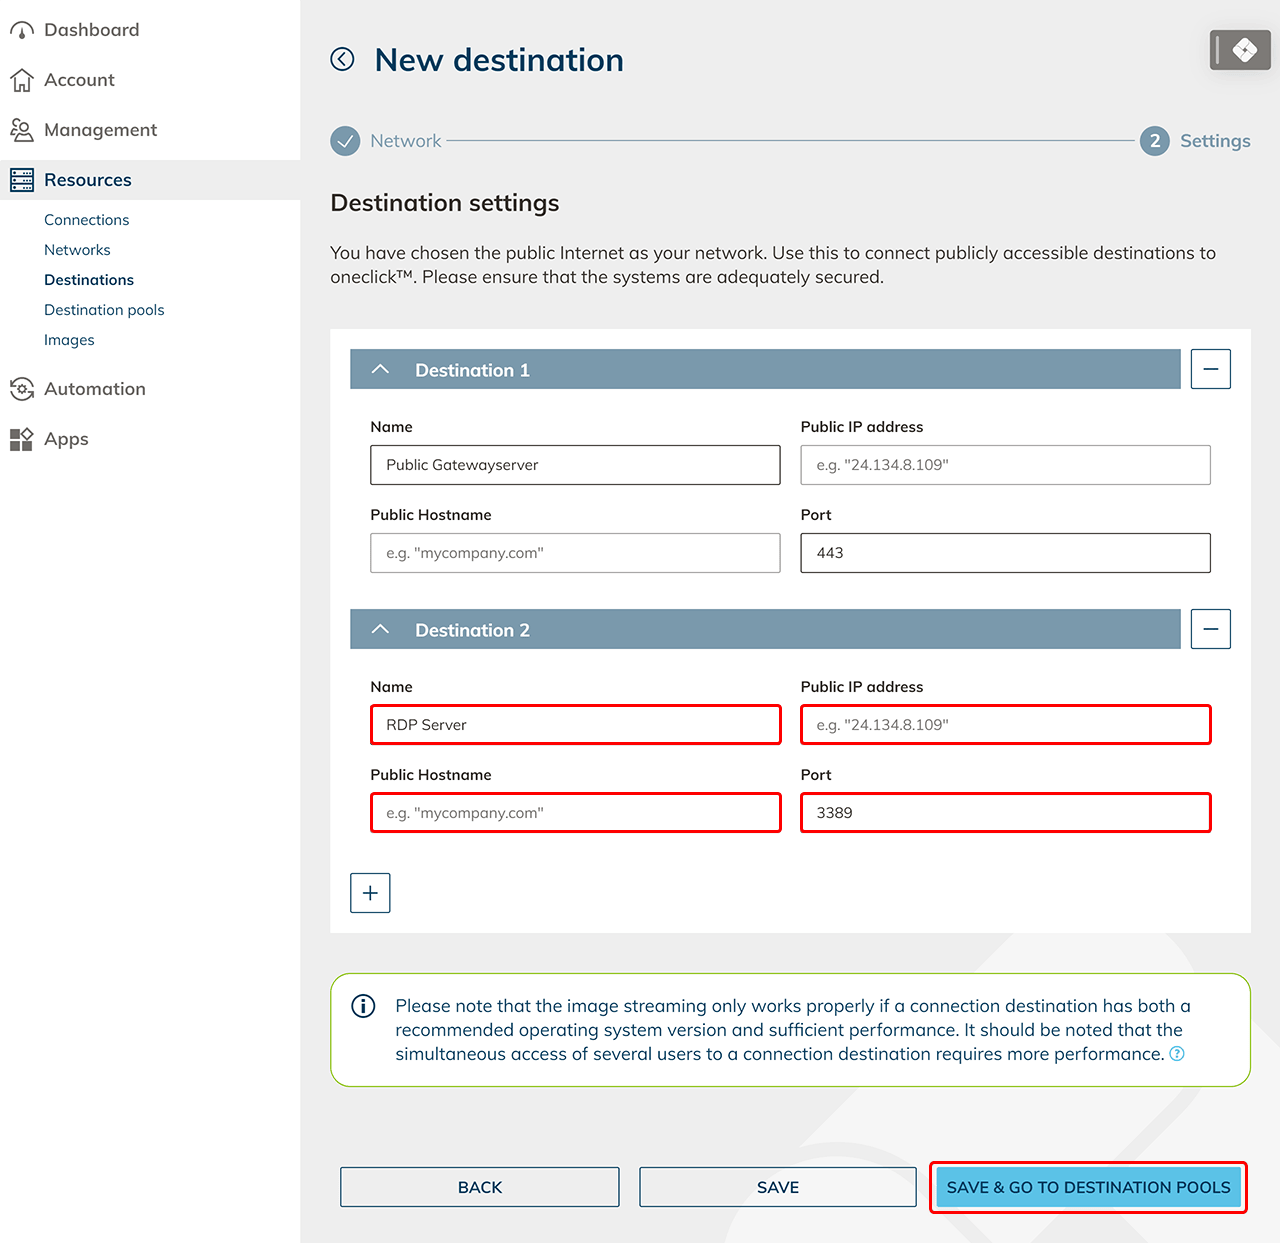1280x1243 pixels.
Task: Click the back arrow beside New destination
Action: coord(342,60)
